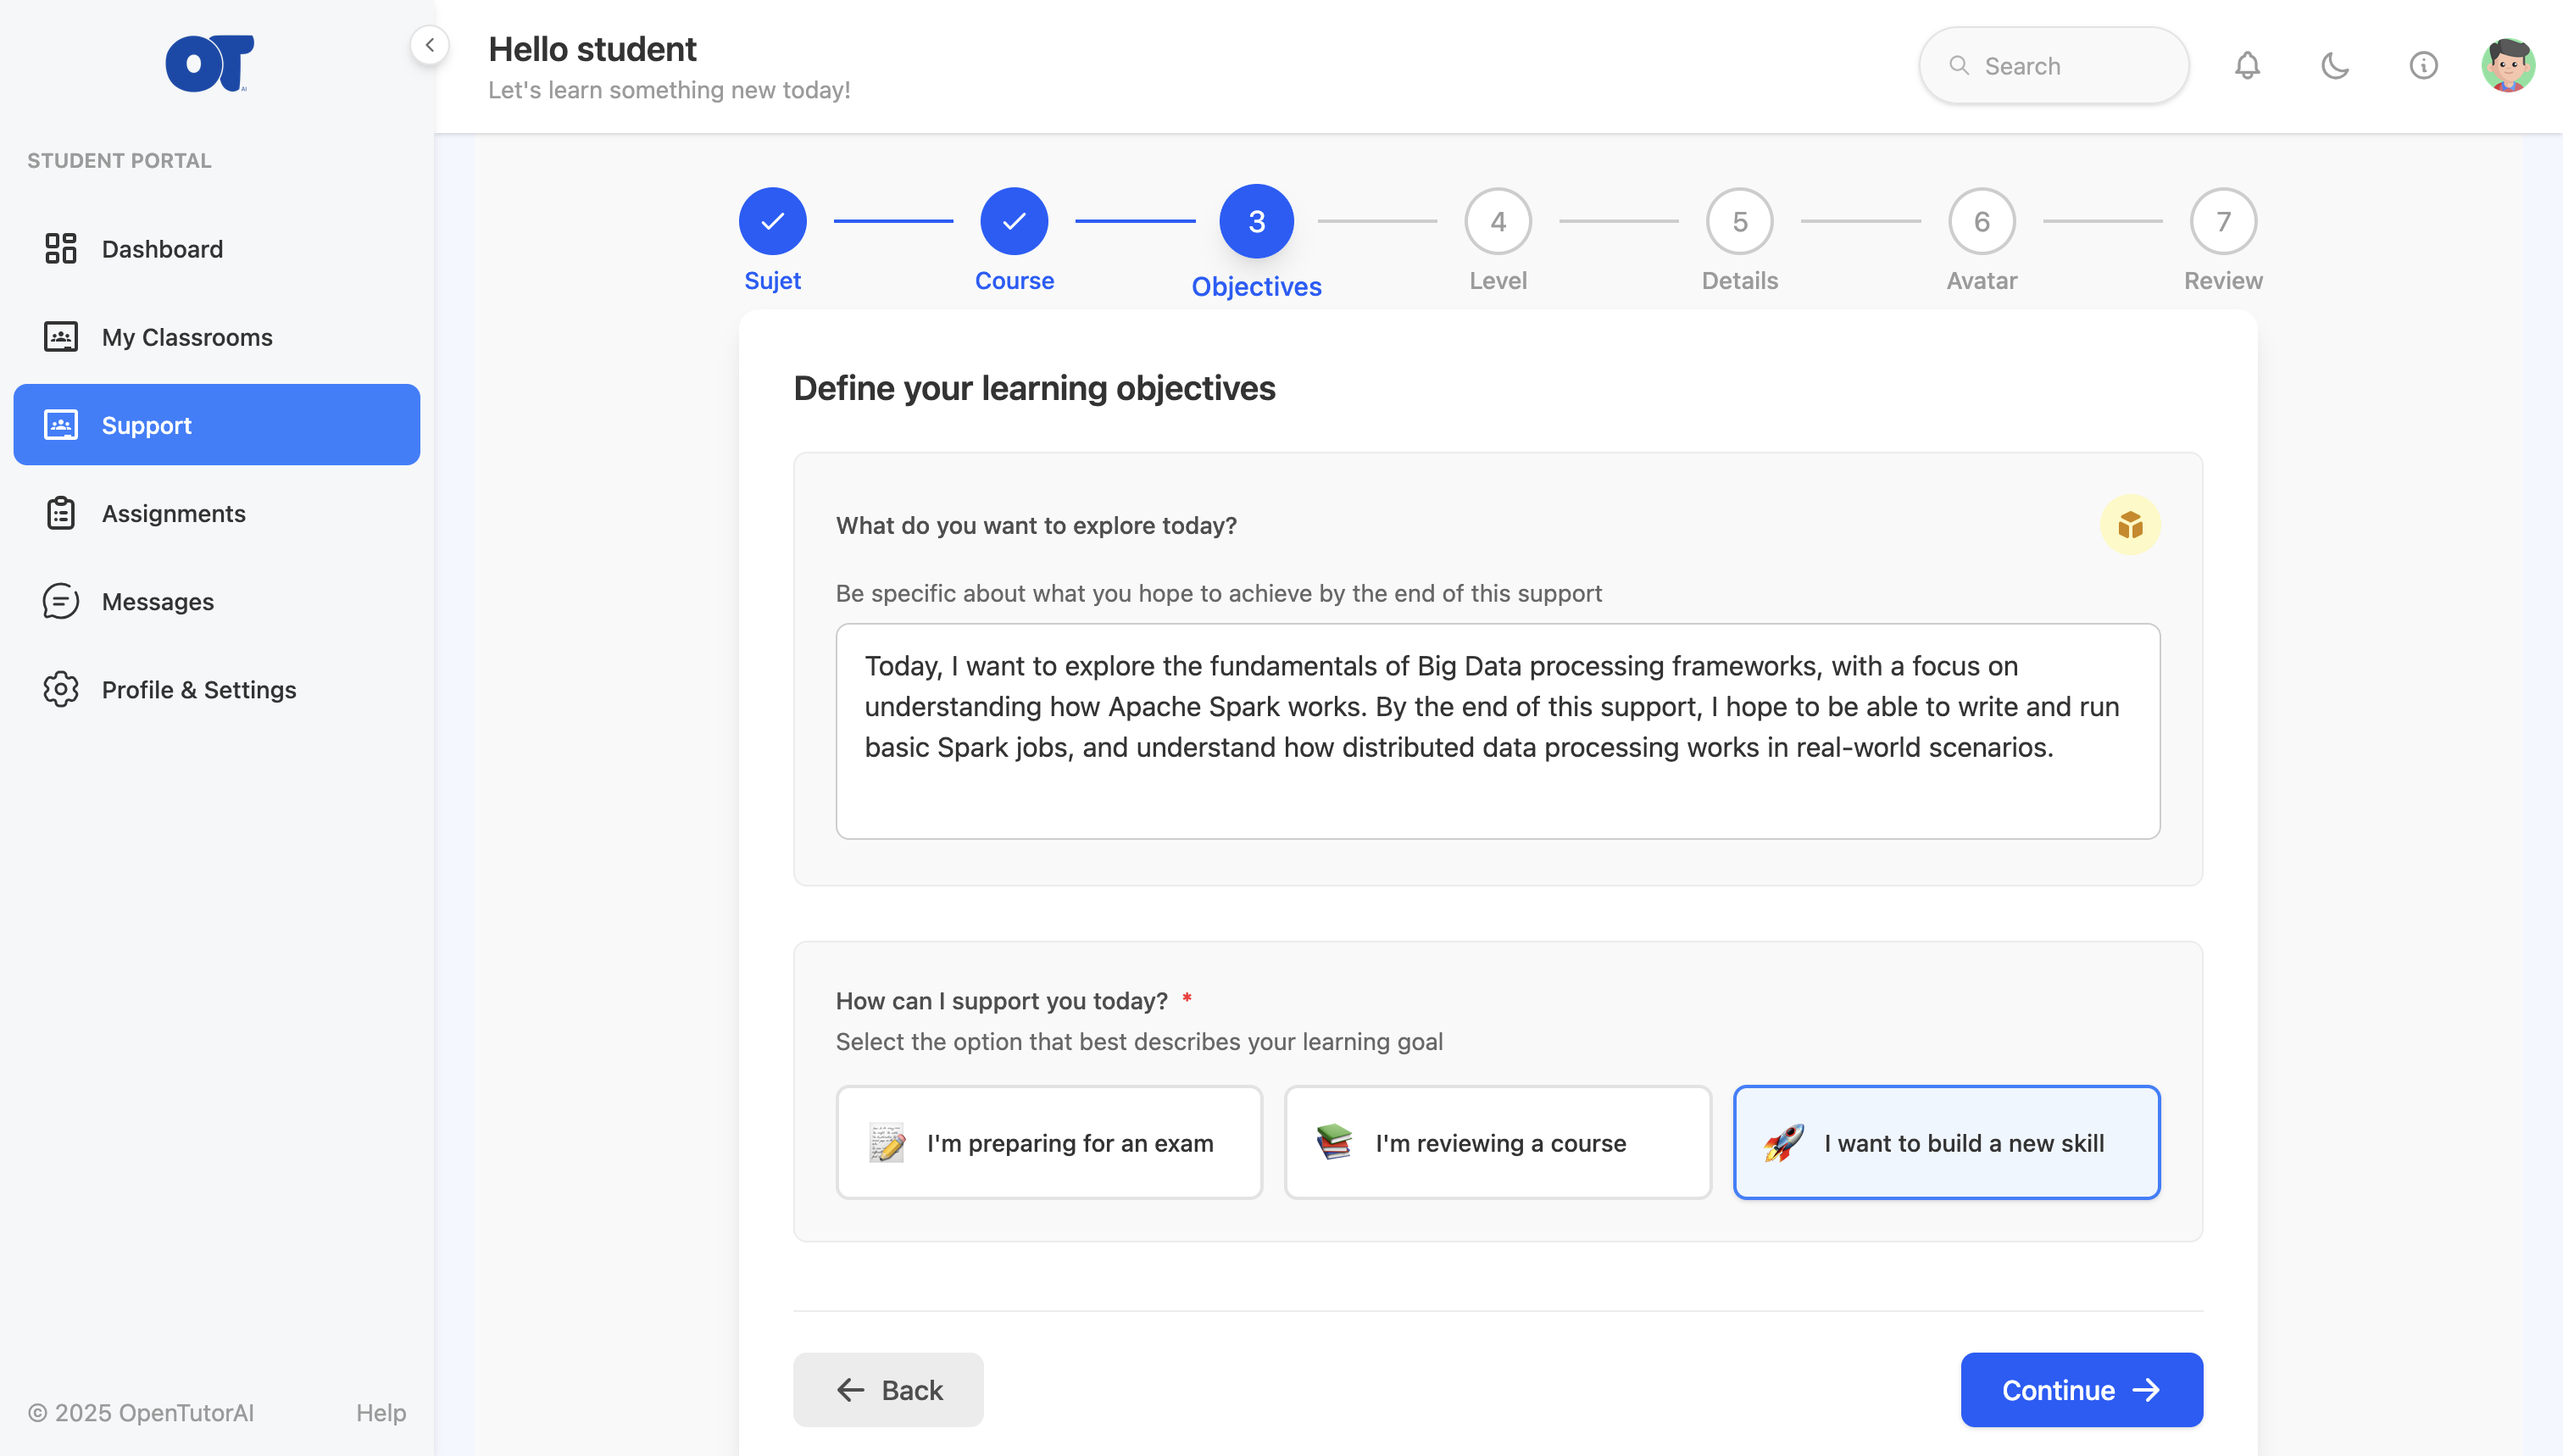Image resolution: width=2563 pixels, height=1456 pixels.
Task: Collapse the sidebar with chevron
Action: coord(429,45)
